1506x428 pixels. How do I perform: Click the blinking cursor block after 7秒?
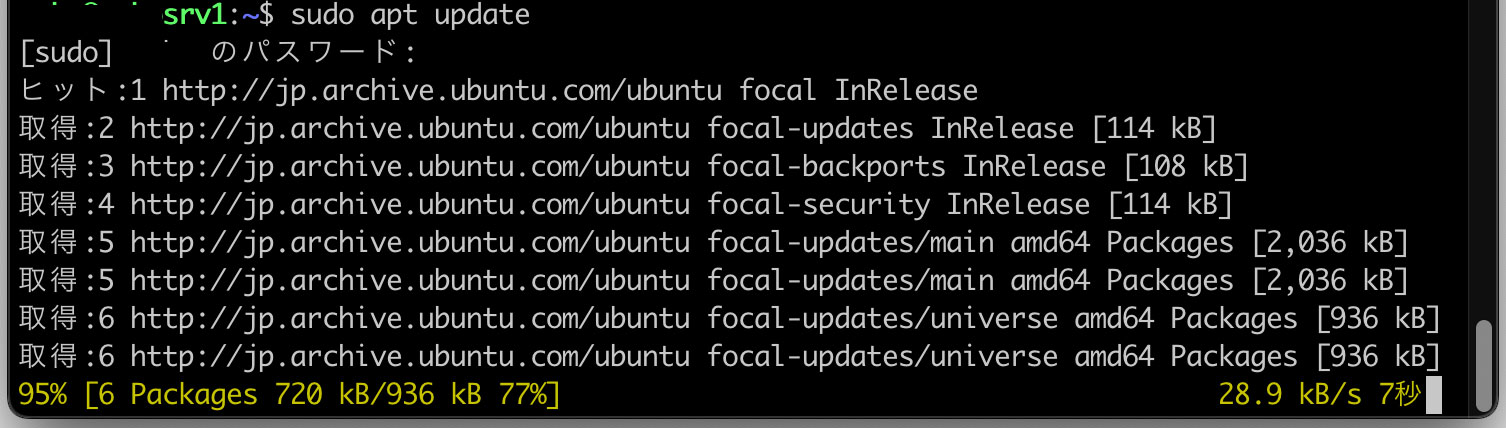click(1433, 395)
